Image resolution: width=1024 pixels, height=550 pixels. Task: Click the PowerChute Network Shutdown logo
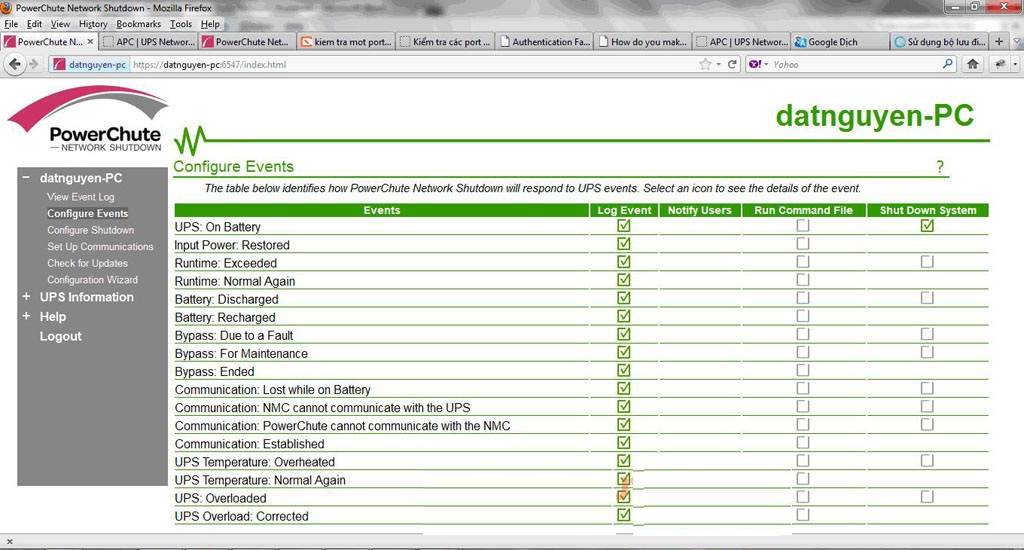click(88, 120)
